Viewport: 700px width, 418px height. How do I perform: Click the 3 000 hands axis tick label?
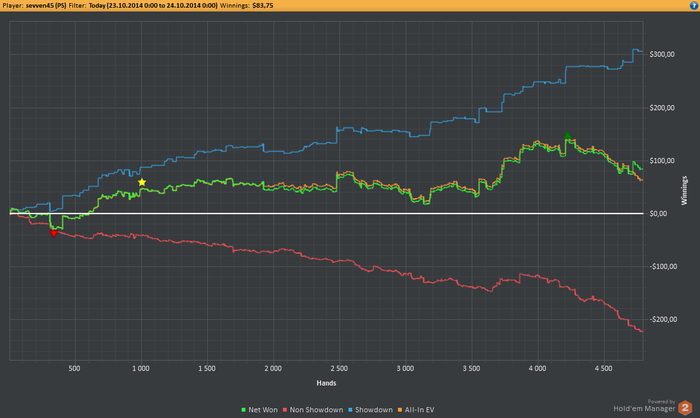(x=405, y=368)
